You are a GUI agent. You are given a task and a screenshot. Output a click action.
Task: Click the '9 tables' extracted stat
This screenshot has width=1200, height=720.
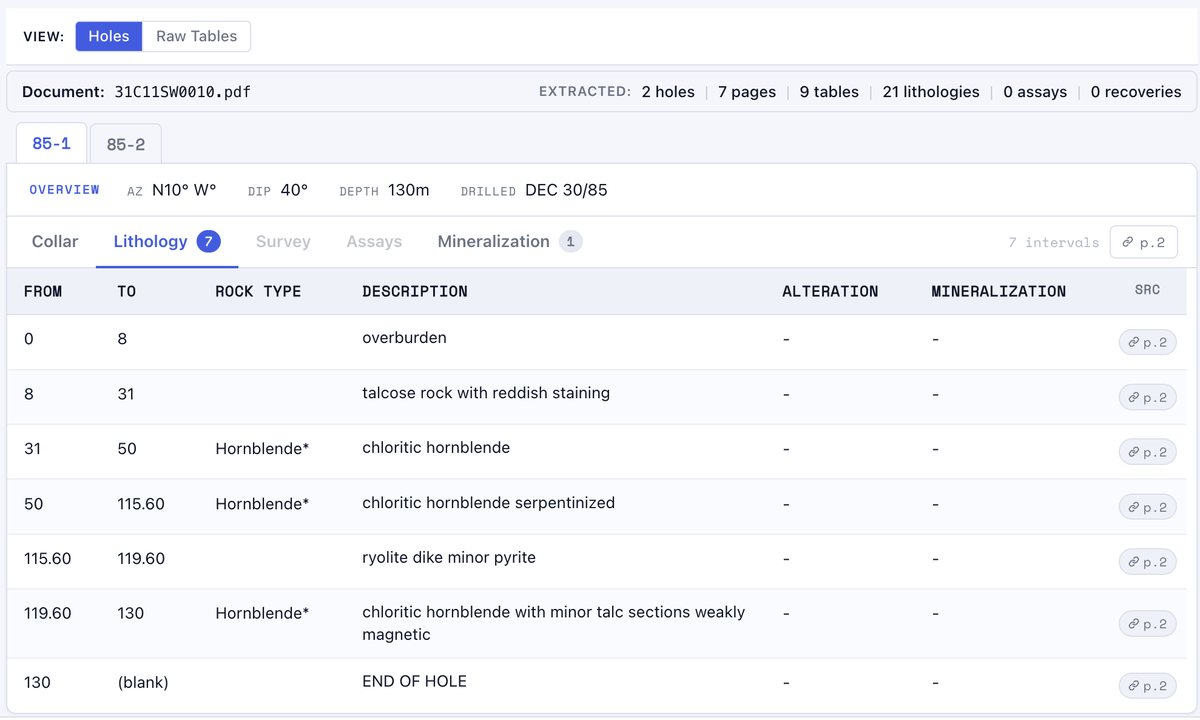829,91
